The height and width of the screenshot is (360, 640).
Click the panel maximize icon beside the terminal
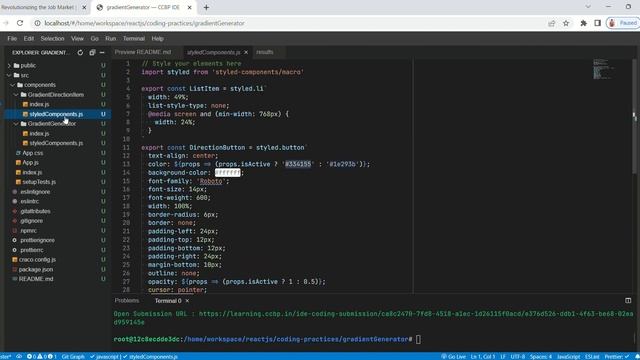coord(628,300)
